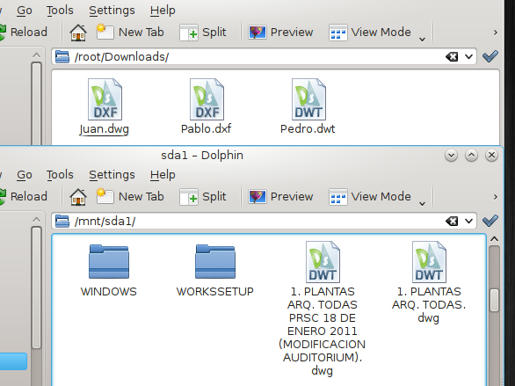Confirm location with checkmark in sda1 window
515x386 pixels.
pos(490,221)
